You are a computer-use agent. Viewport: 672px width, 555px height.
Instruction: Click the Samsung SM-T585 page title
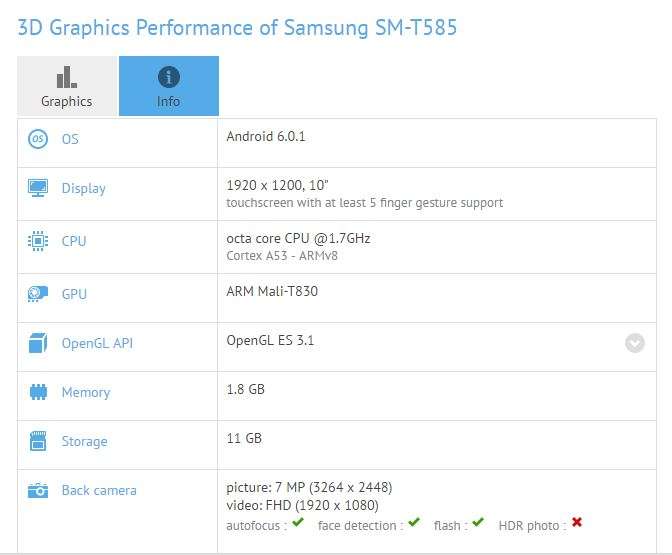(x=237, y=28)
